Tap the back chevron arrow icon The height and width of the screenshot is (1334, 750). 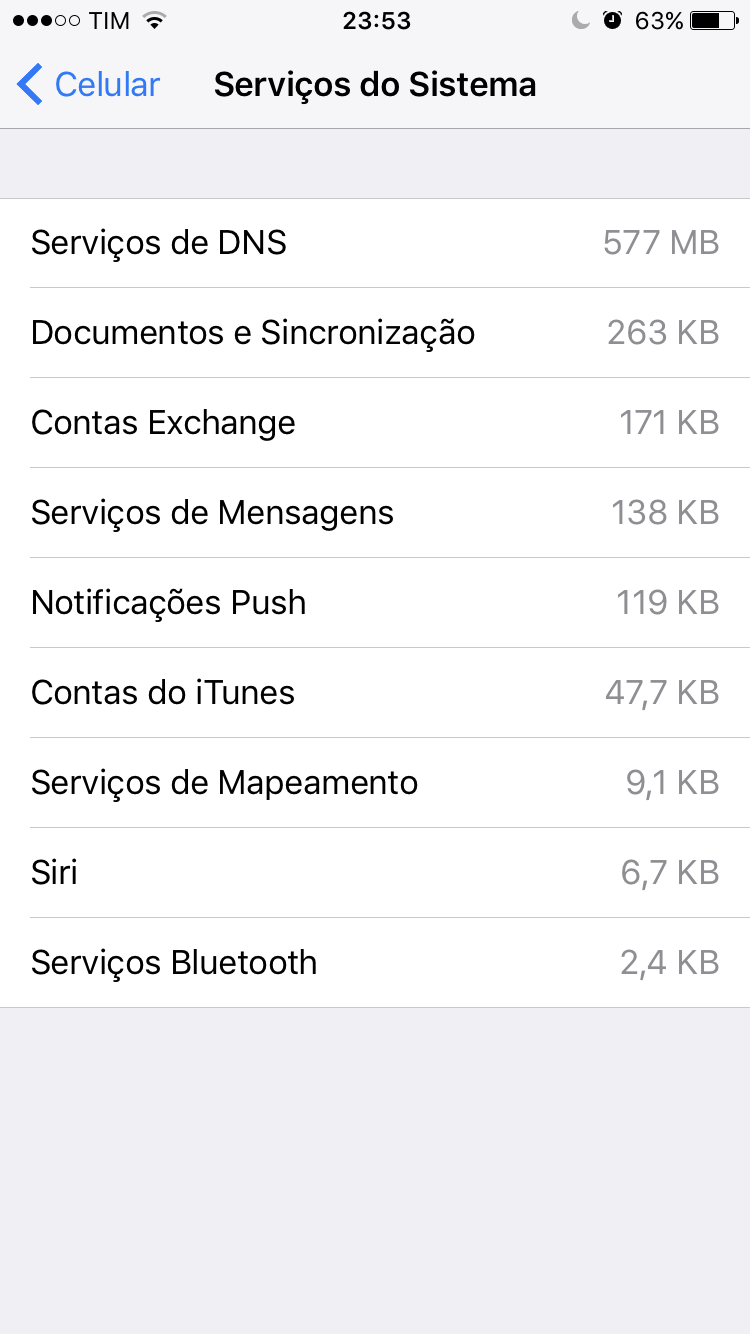point(30,85)
